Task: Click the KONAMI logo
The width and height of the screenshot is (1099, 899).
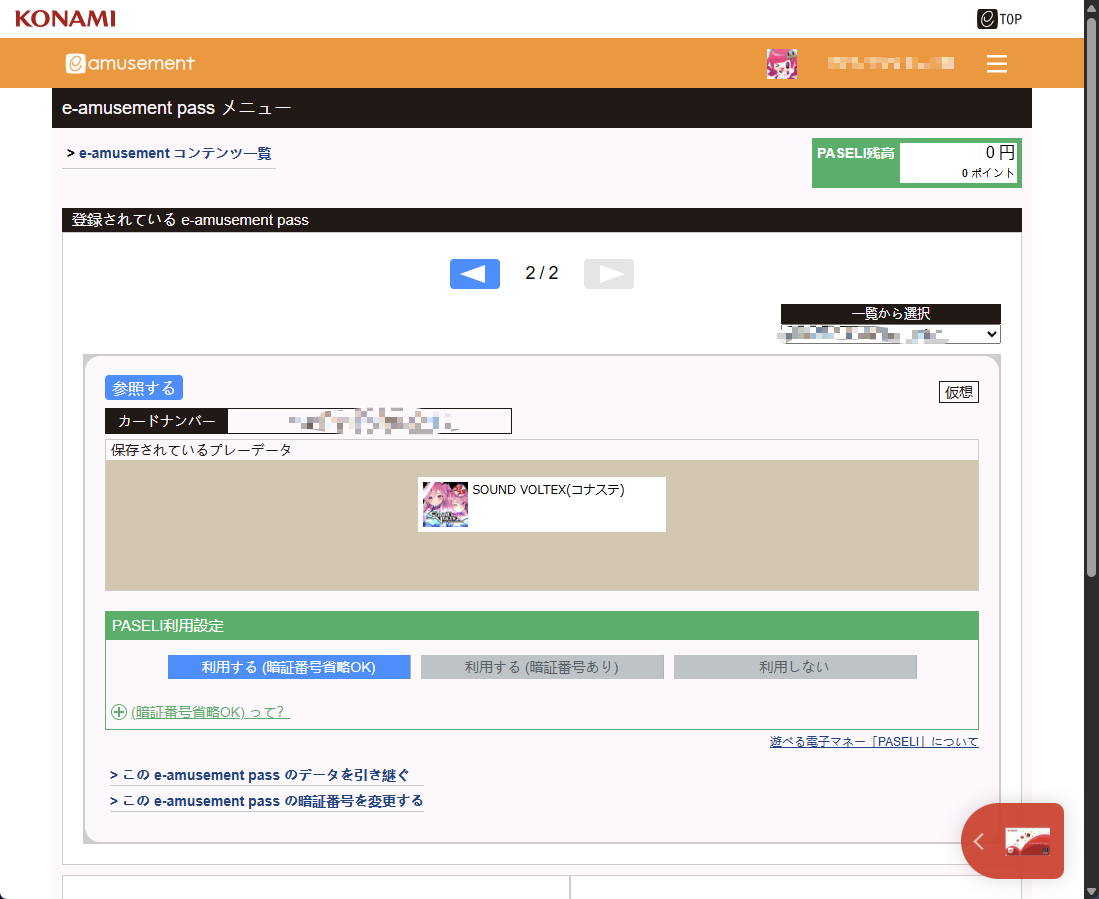Action: (x=66, y=18)
